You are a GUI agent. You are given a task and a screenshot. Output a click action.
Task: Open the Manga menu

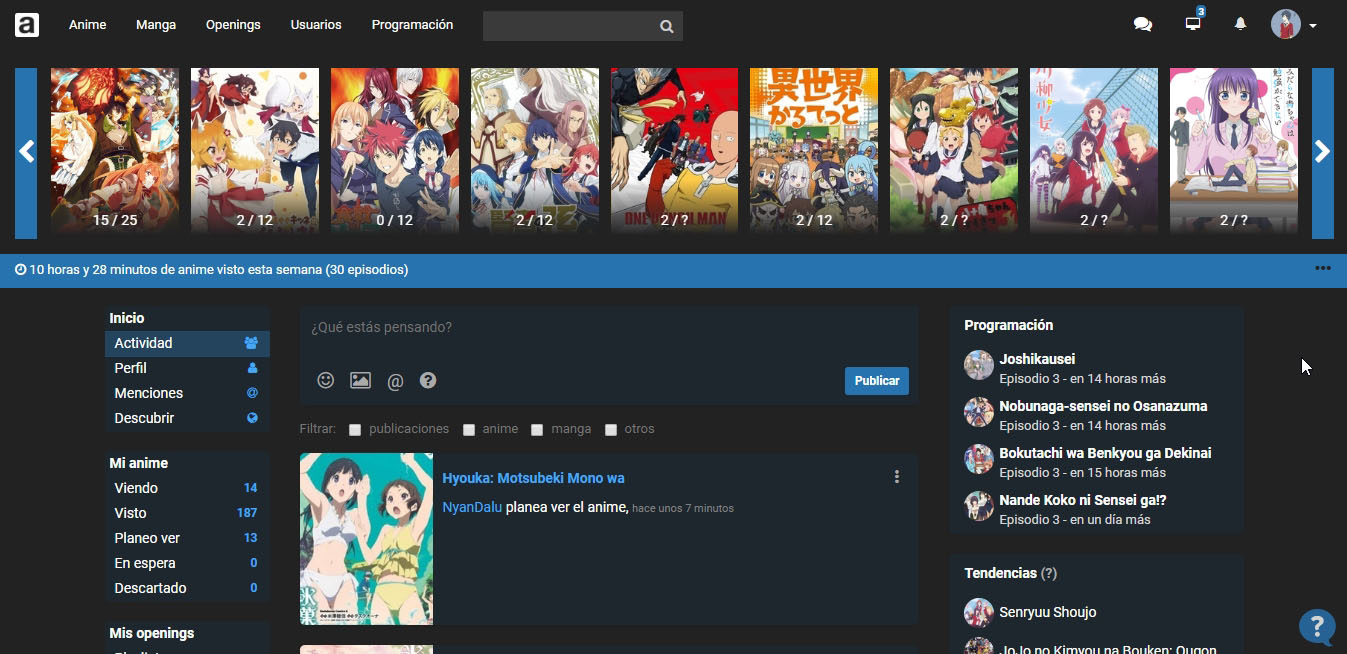click(x=156, y=25)
